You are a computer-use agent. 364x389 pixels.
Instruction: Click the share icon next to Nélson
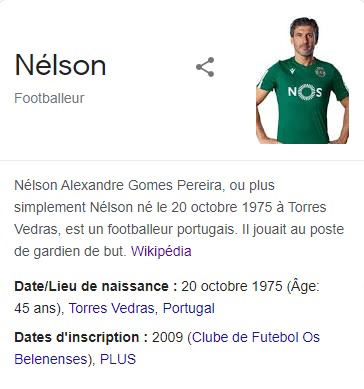click(205, 67)
